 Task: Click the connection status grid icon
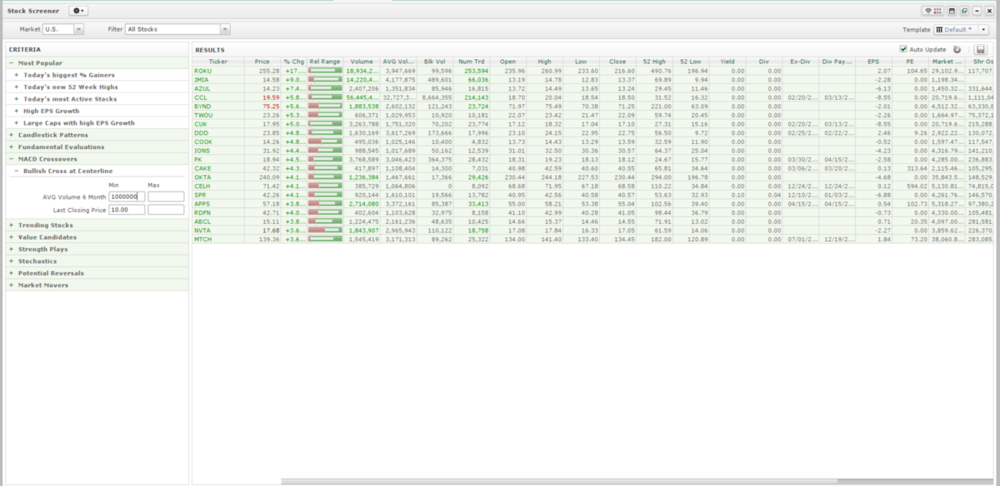click(x=938, y=11)
